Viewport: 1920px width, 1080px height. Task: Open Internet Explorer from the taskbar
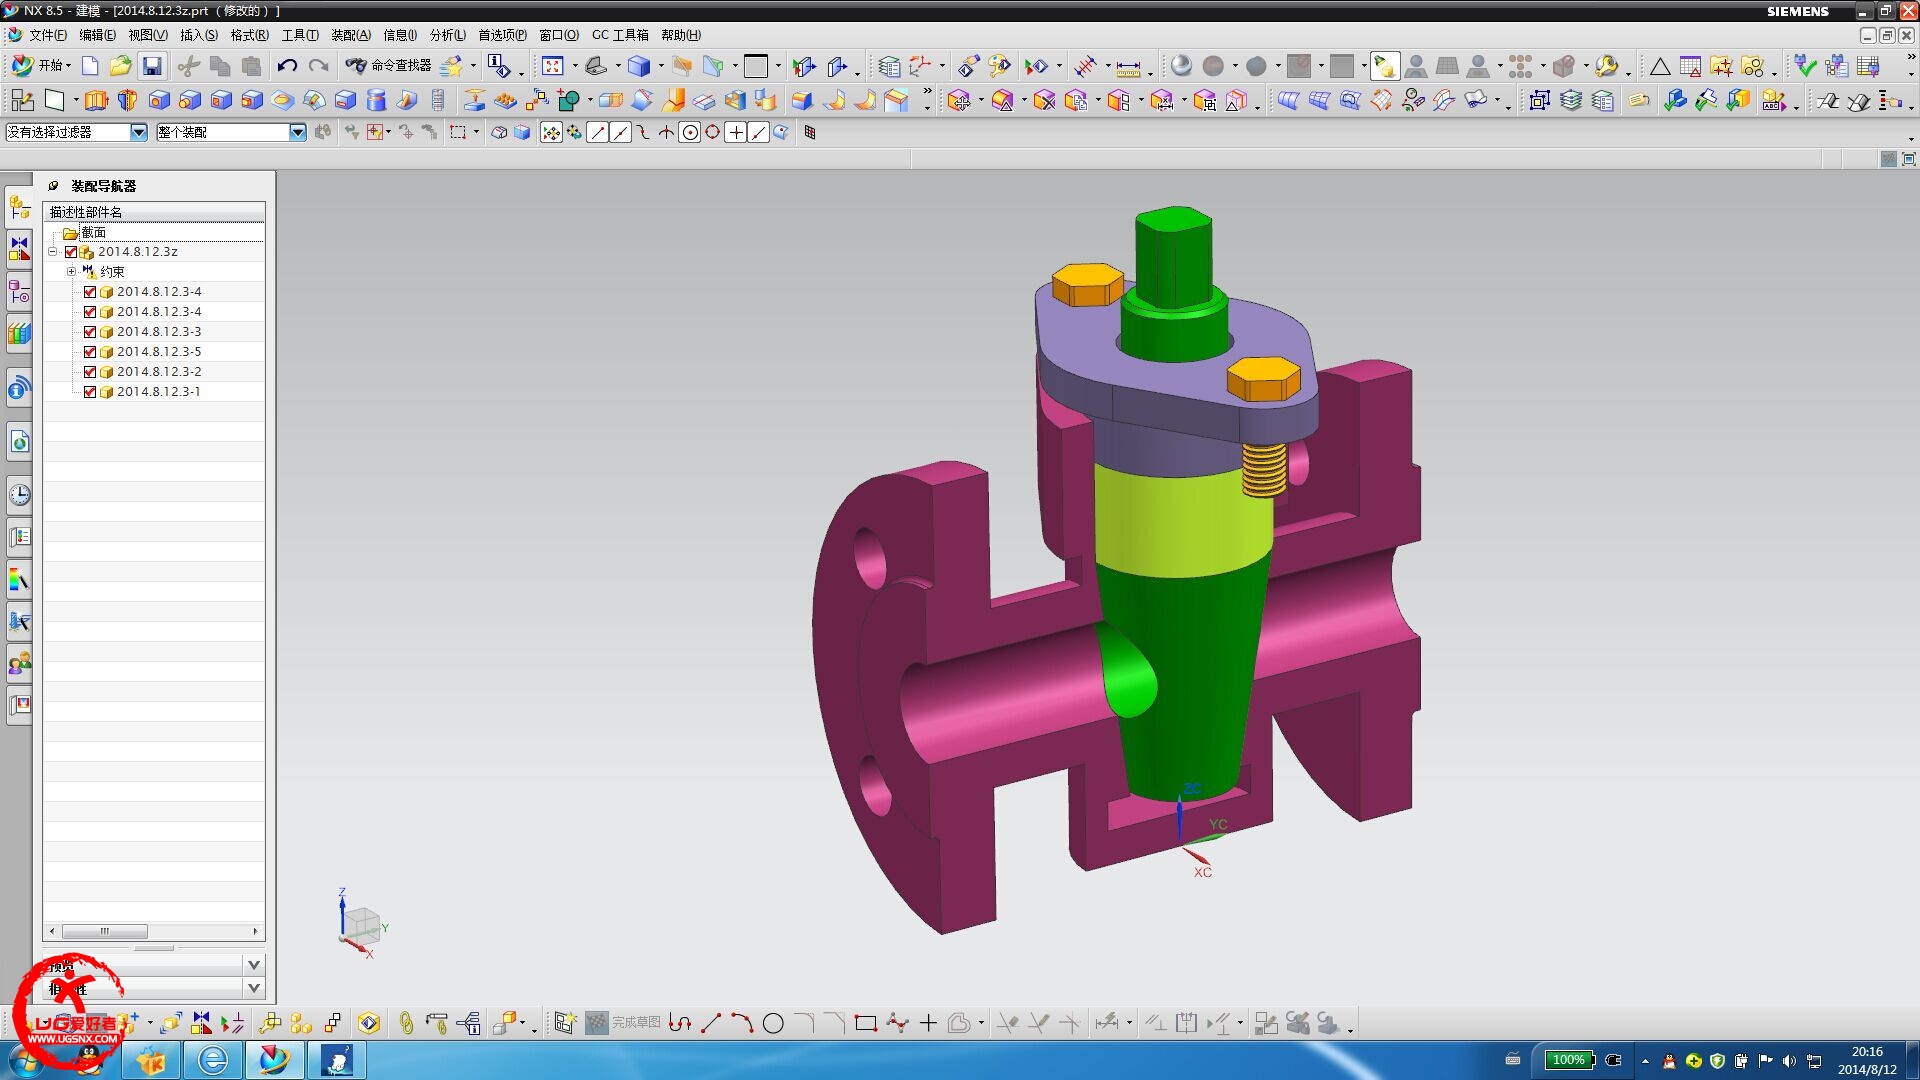[213, 1060]
